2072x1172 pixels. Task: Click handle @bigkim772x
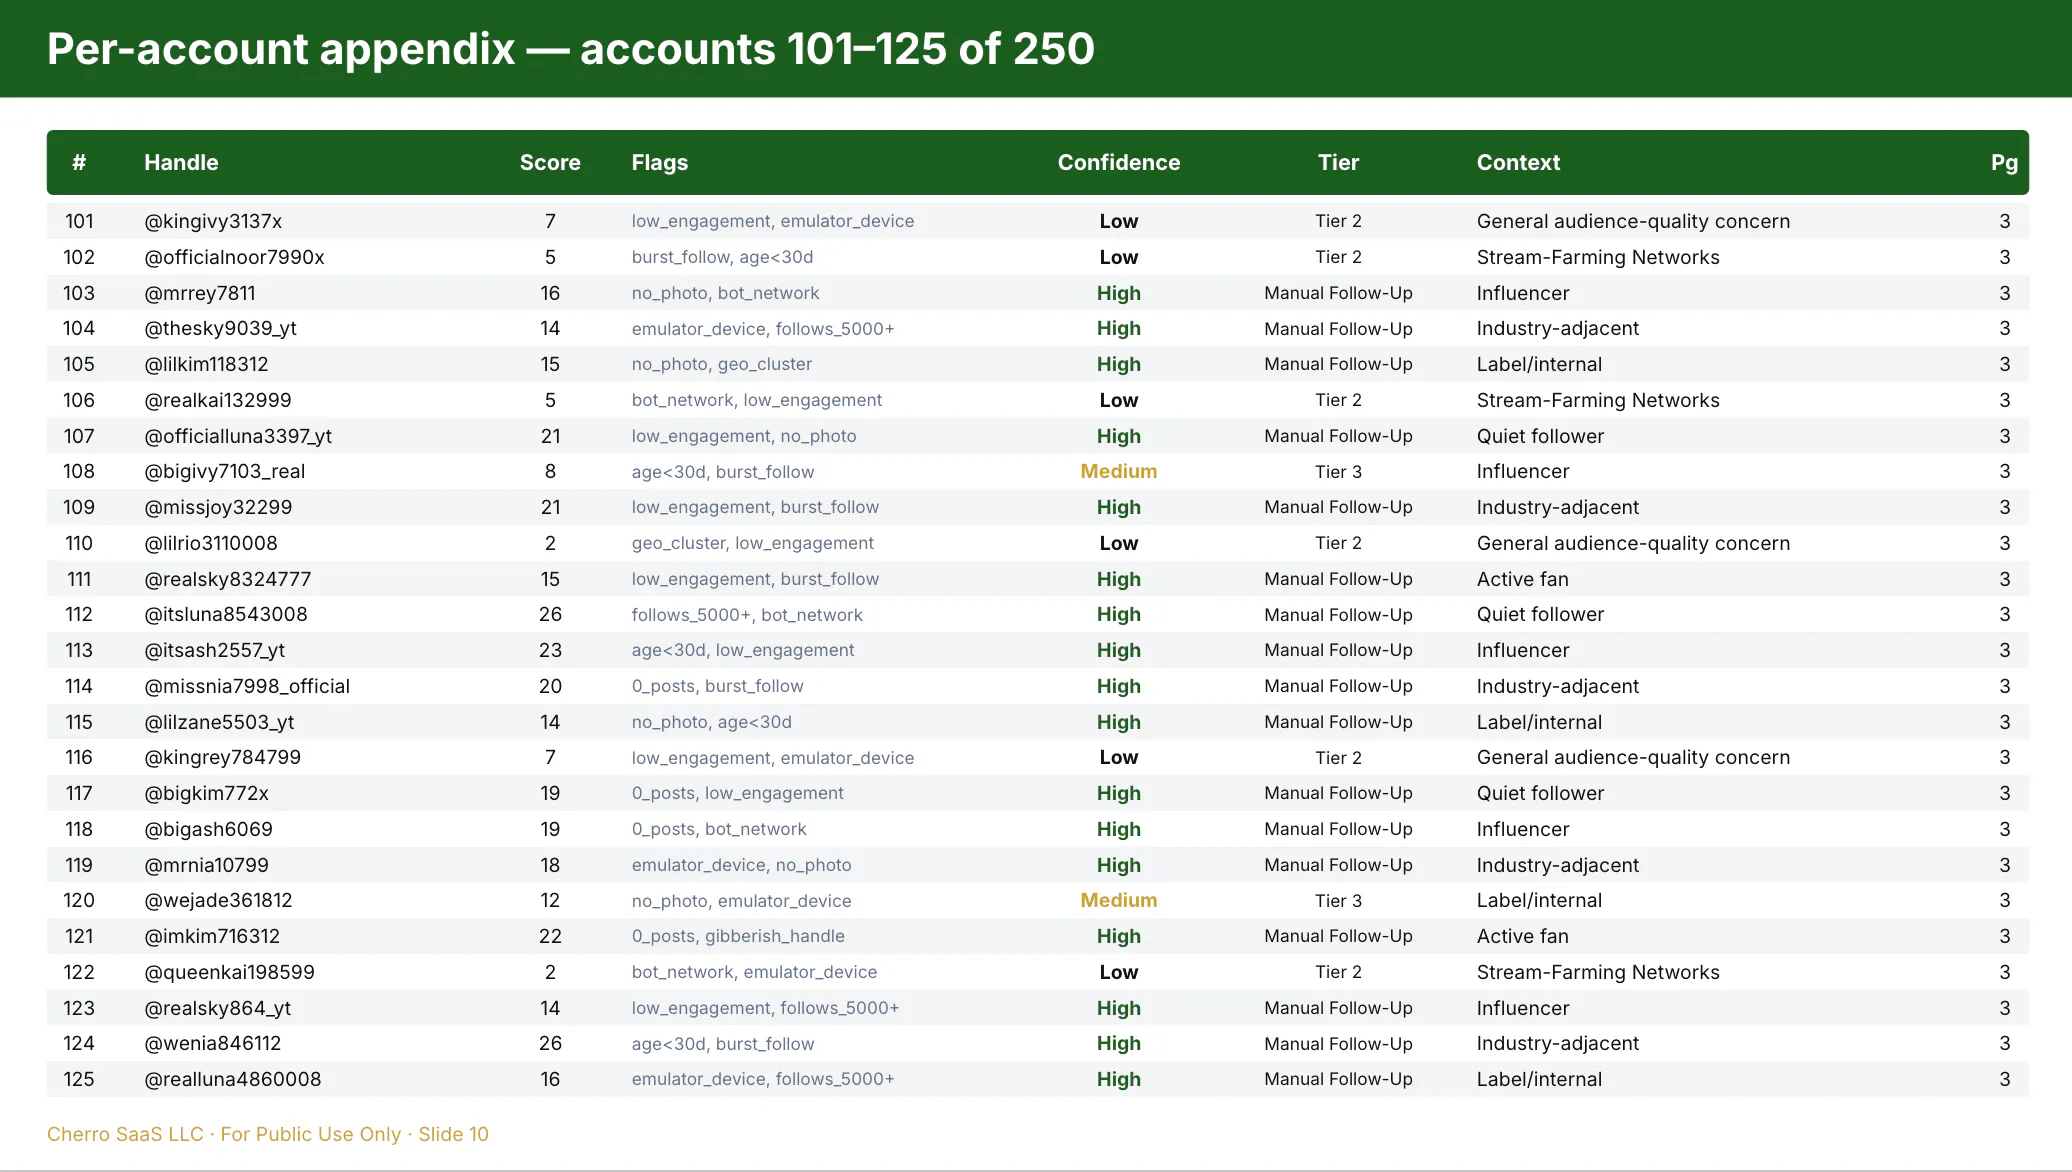pyautogui.click(x=206, y=793)
